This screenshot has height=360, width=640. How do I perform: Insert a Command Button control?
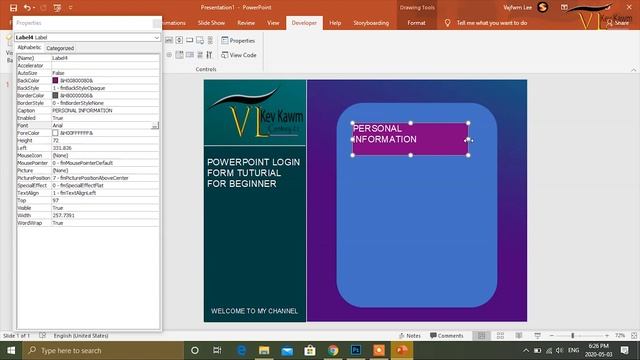coord(189,40)
